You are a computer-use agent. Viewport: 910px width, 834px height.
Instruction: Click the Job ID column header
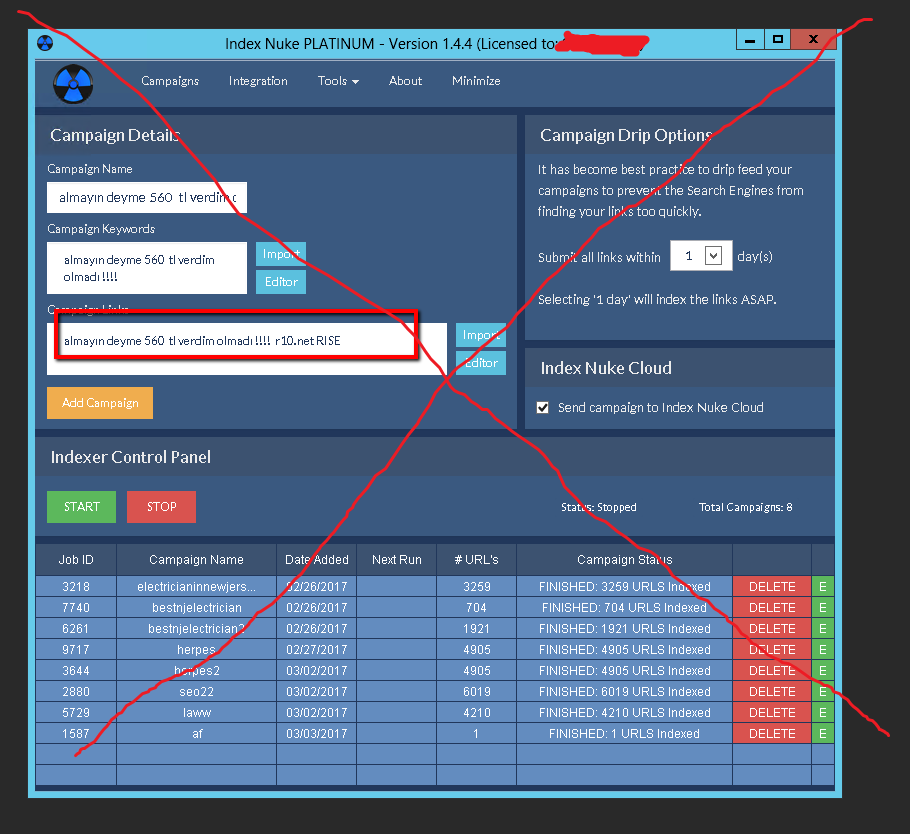pyautogui.click(x=76, y=559)
